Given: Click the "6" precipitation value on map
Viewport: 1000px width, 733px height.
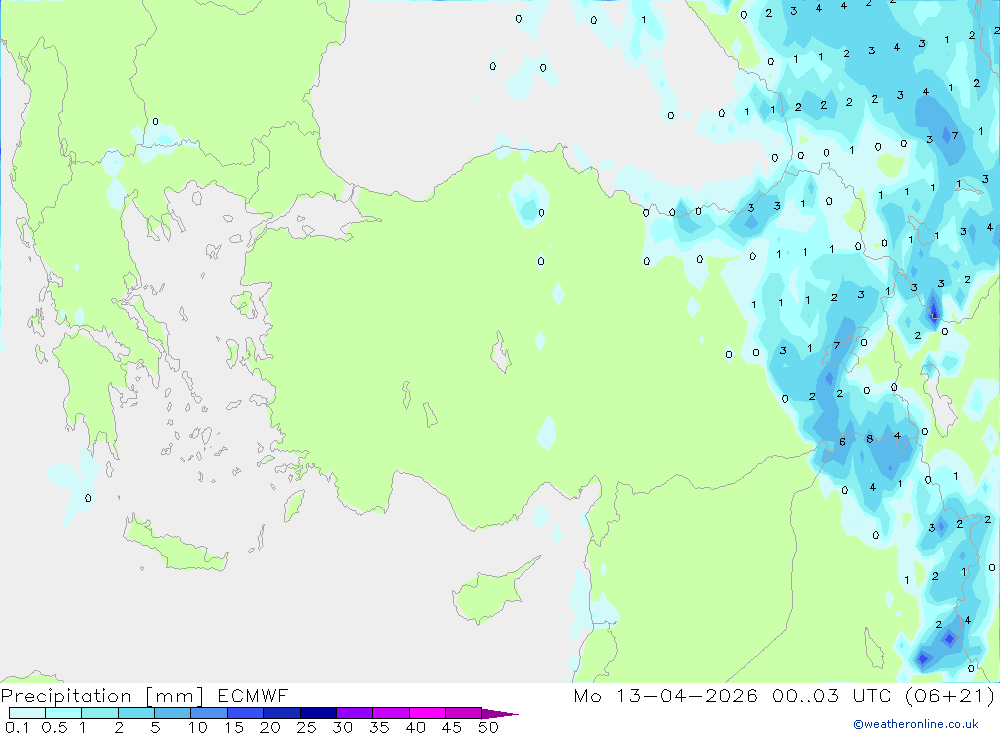Looking at the screenshot, I should 842,441.
